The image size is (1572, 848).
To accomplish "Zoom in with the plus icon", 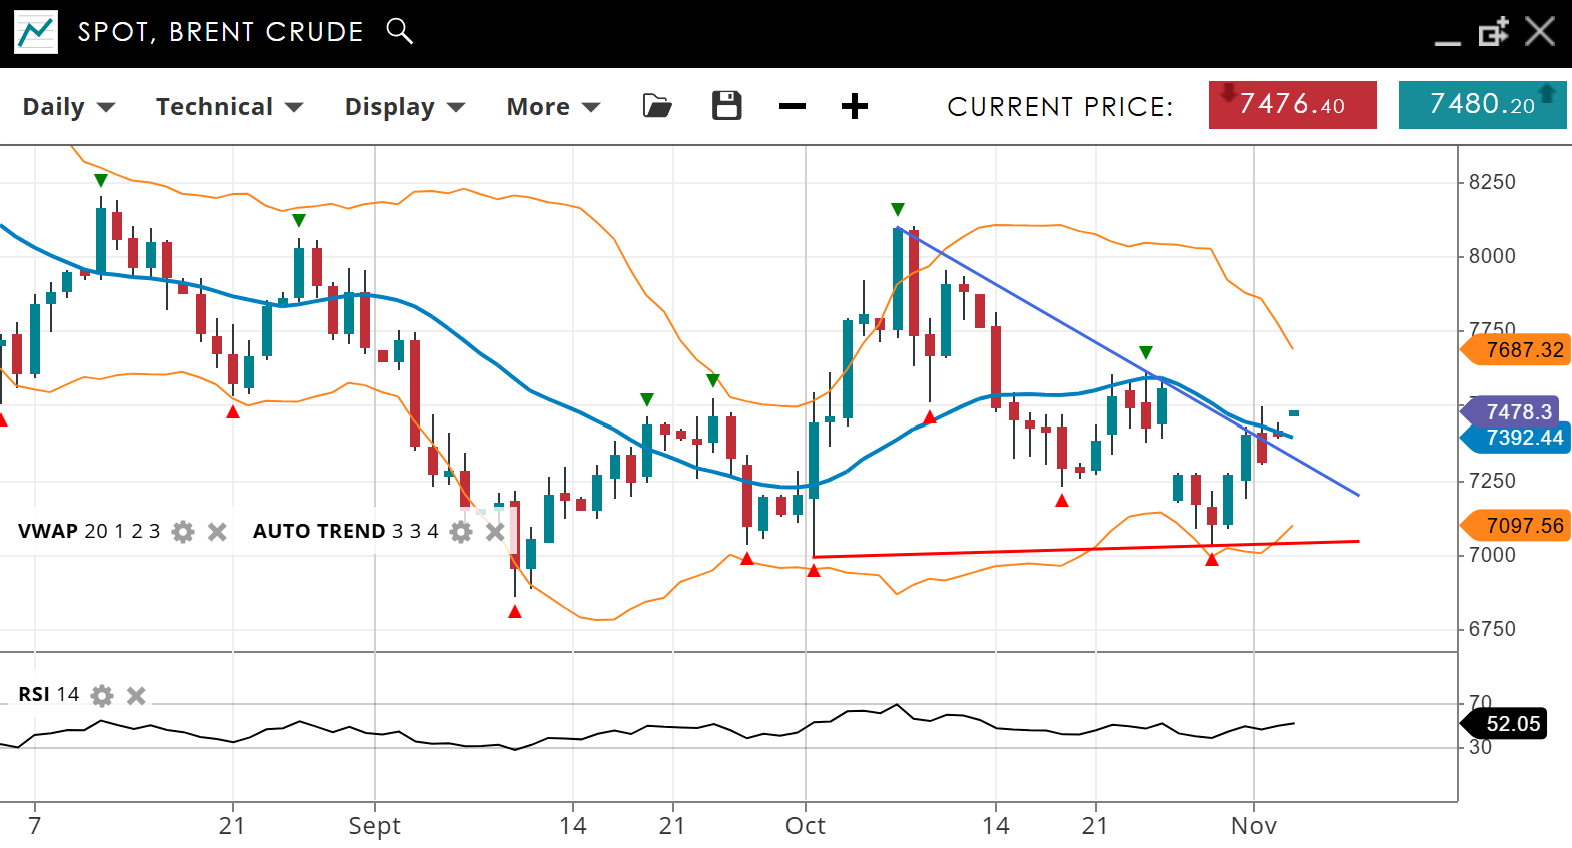I will point(855,106).
